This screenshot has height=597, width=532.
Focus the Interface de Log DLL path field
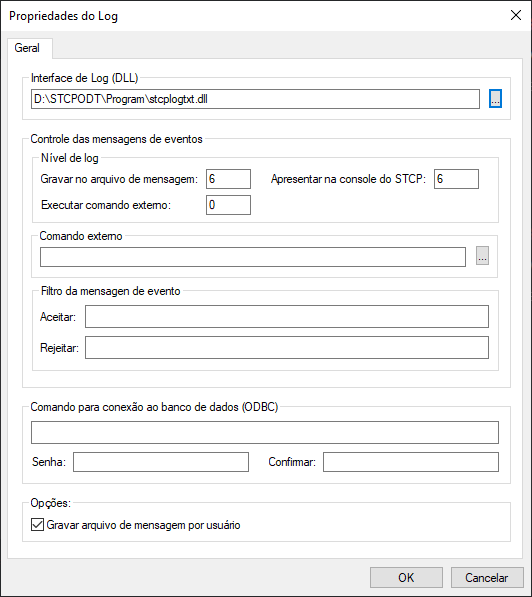point(255,99)
